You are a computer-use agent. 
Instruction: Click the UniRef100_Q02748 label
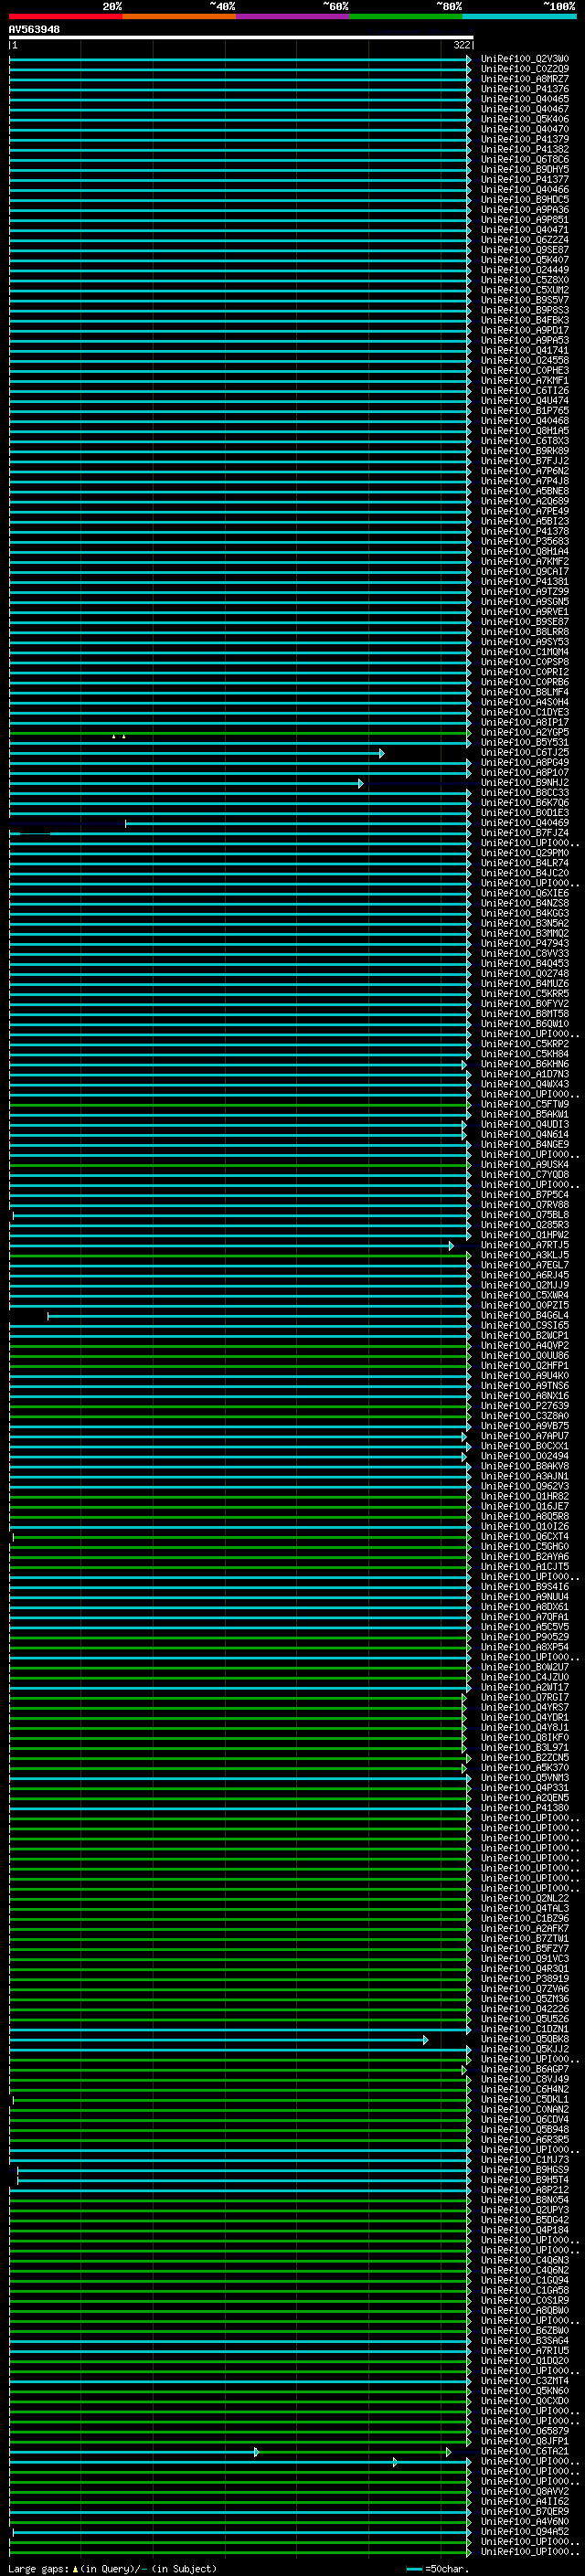pos(525,973)
